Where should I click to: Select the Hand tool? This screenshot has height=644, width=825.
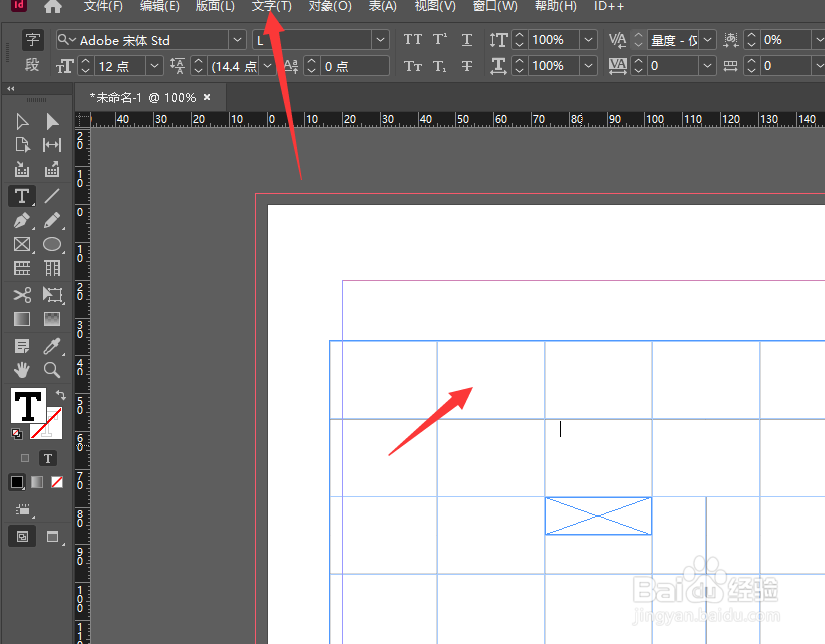tap(22, 370)
